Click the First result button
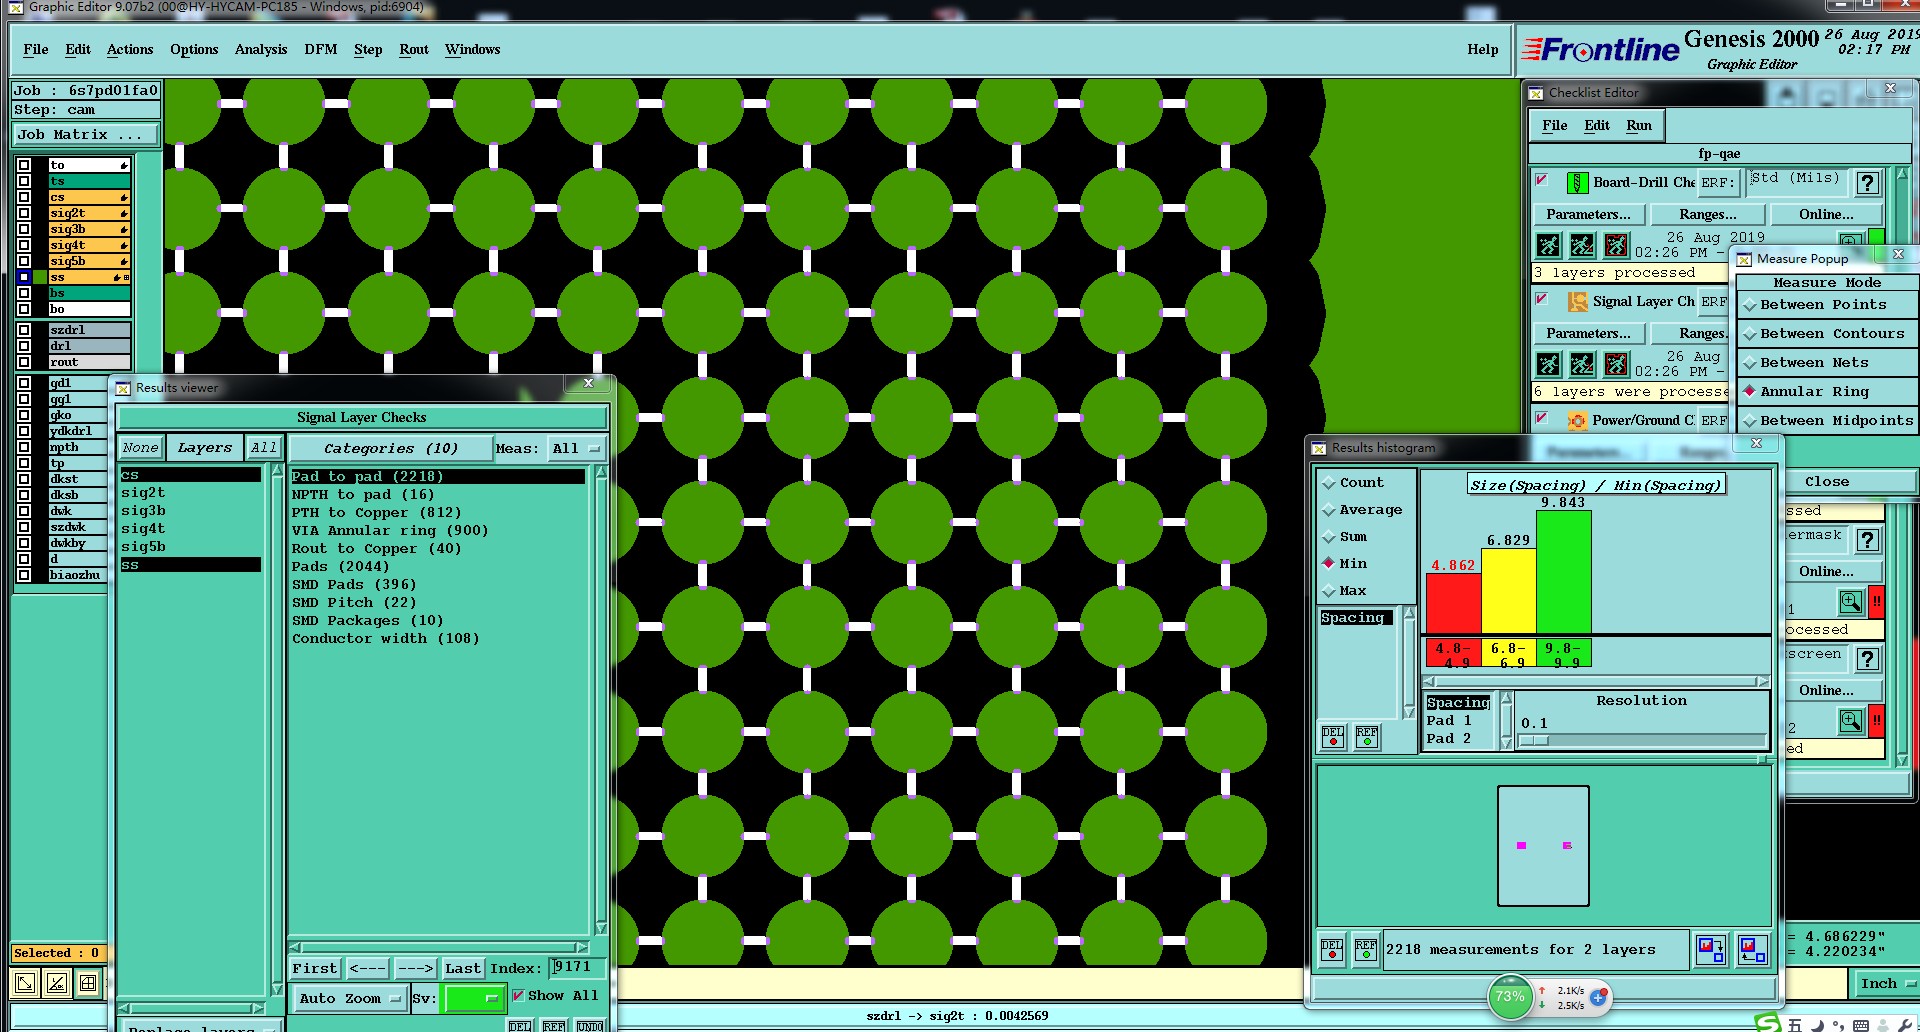The height and width of the screenshot is (1032, 1920). (315, 969)
